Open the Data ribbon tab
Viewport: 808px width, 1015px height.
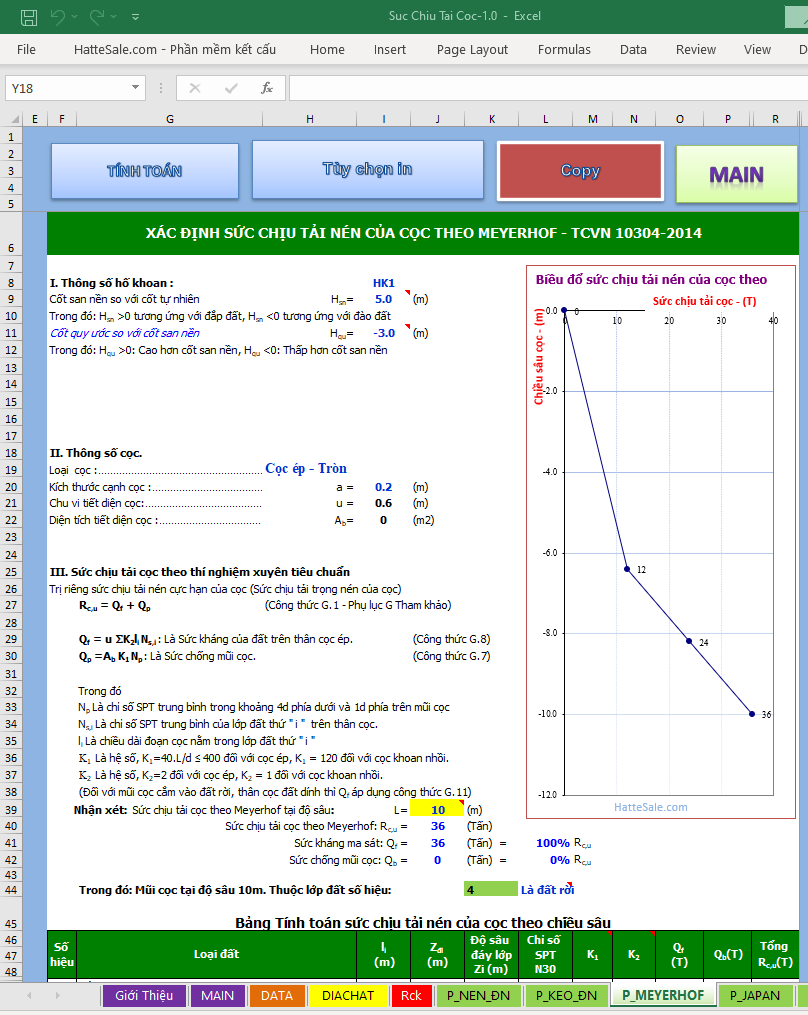pos(633,50)
